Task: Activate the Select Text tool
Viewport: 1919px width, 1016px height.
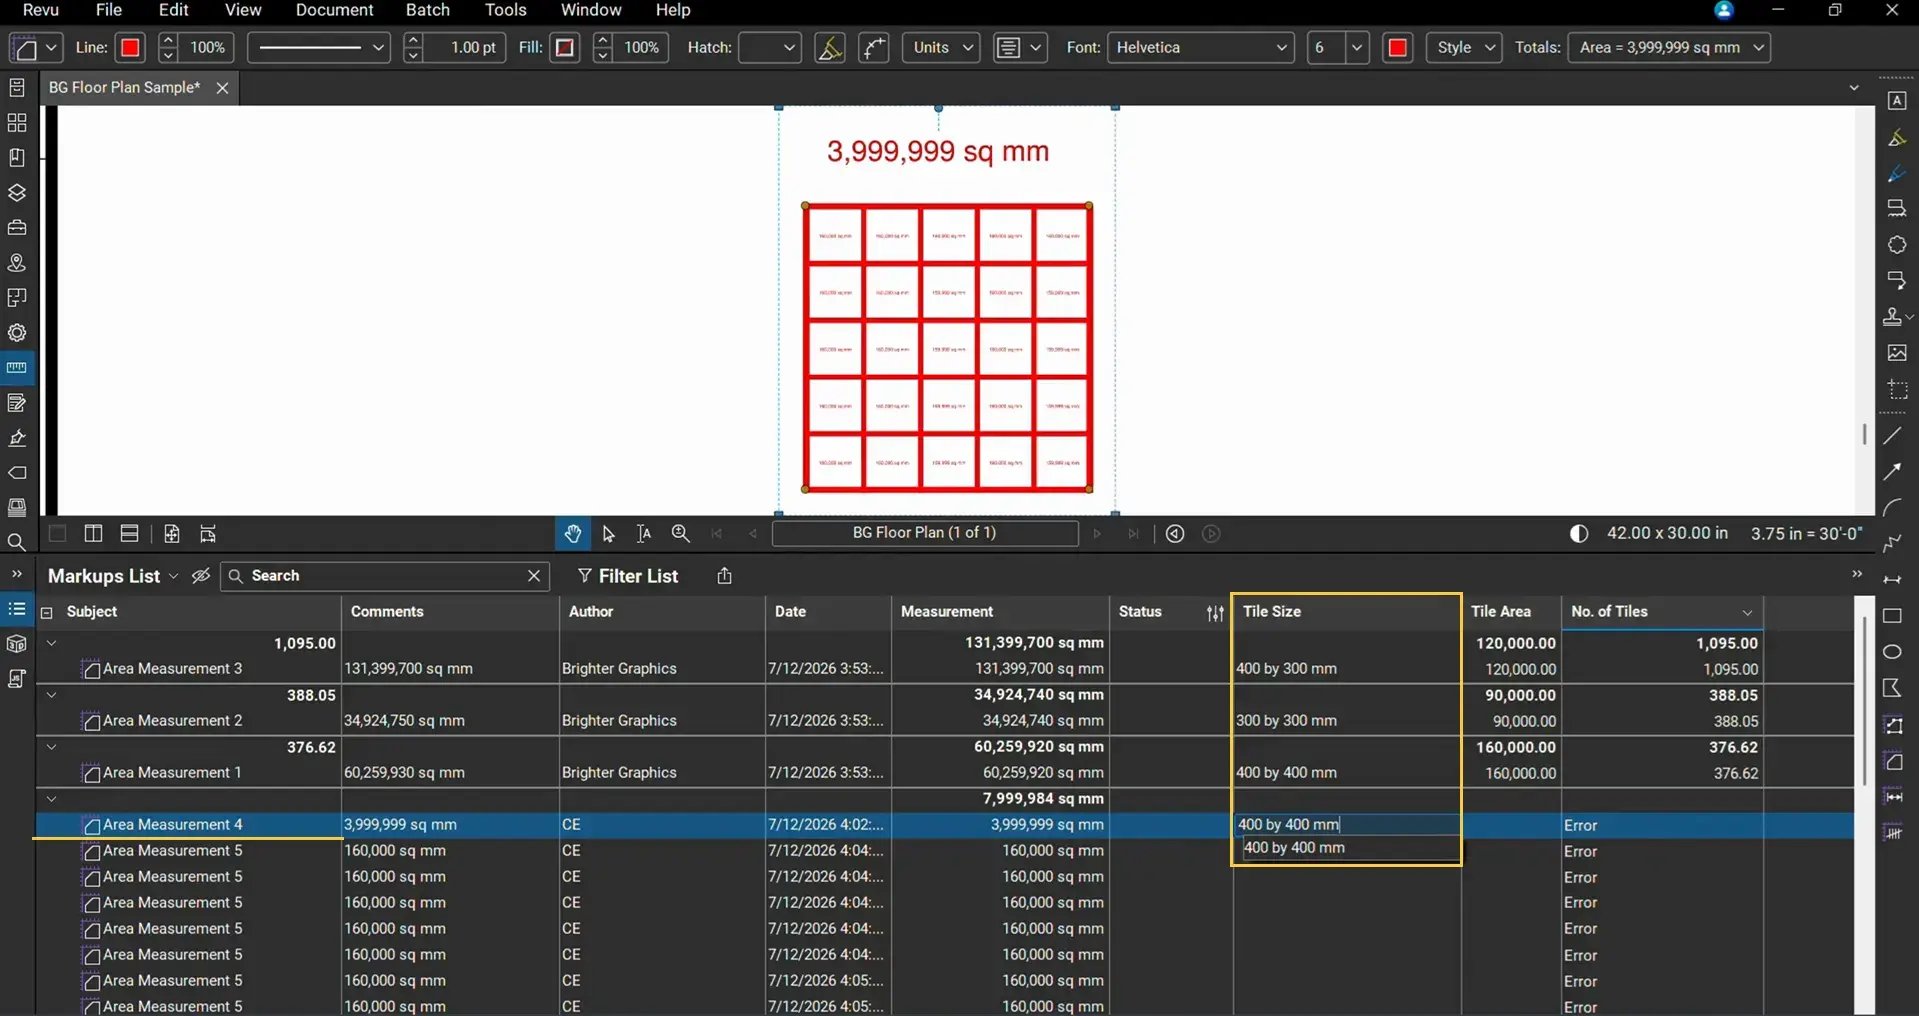Action: (x=644, y=534)
